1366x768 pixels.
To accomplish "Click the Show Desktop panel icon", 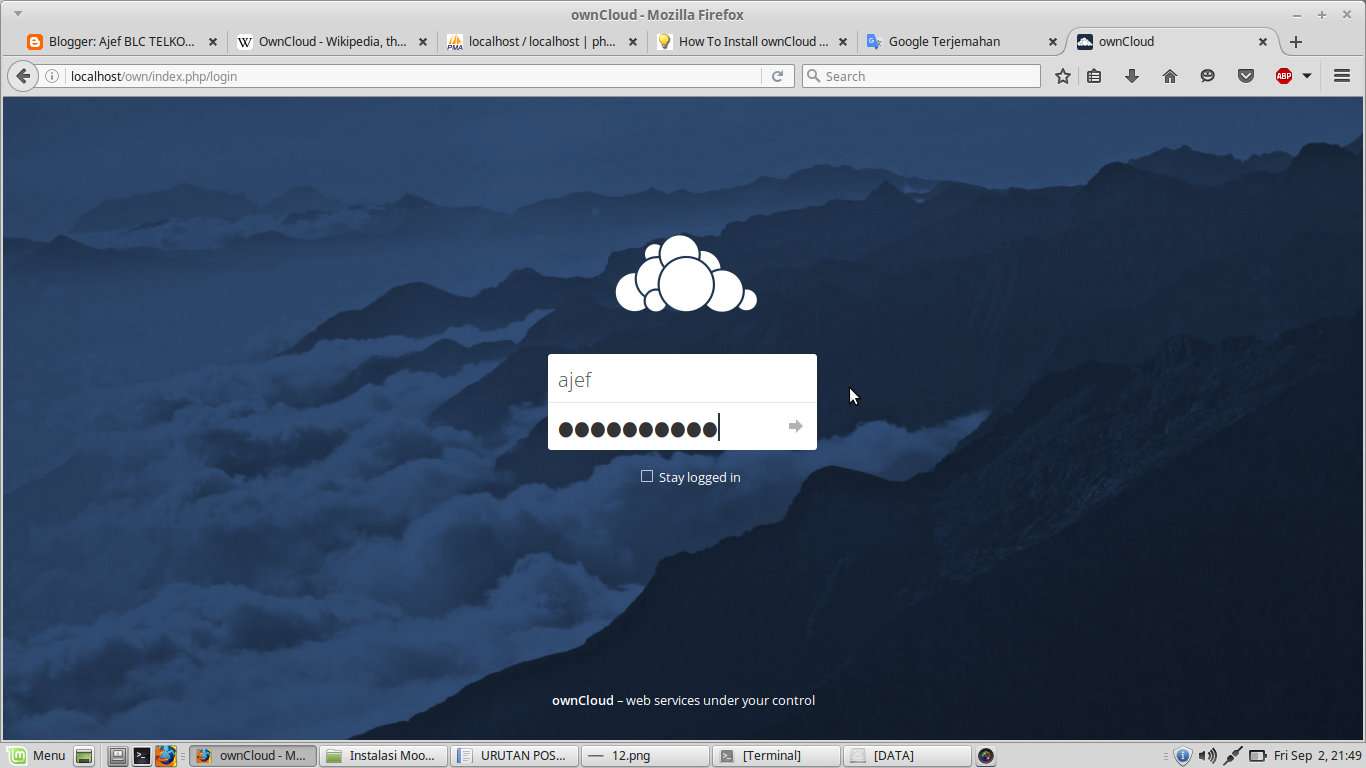I will point(84,756).
